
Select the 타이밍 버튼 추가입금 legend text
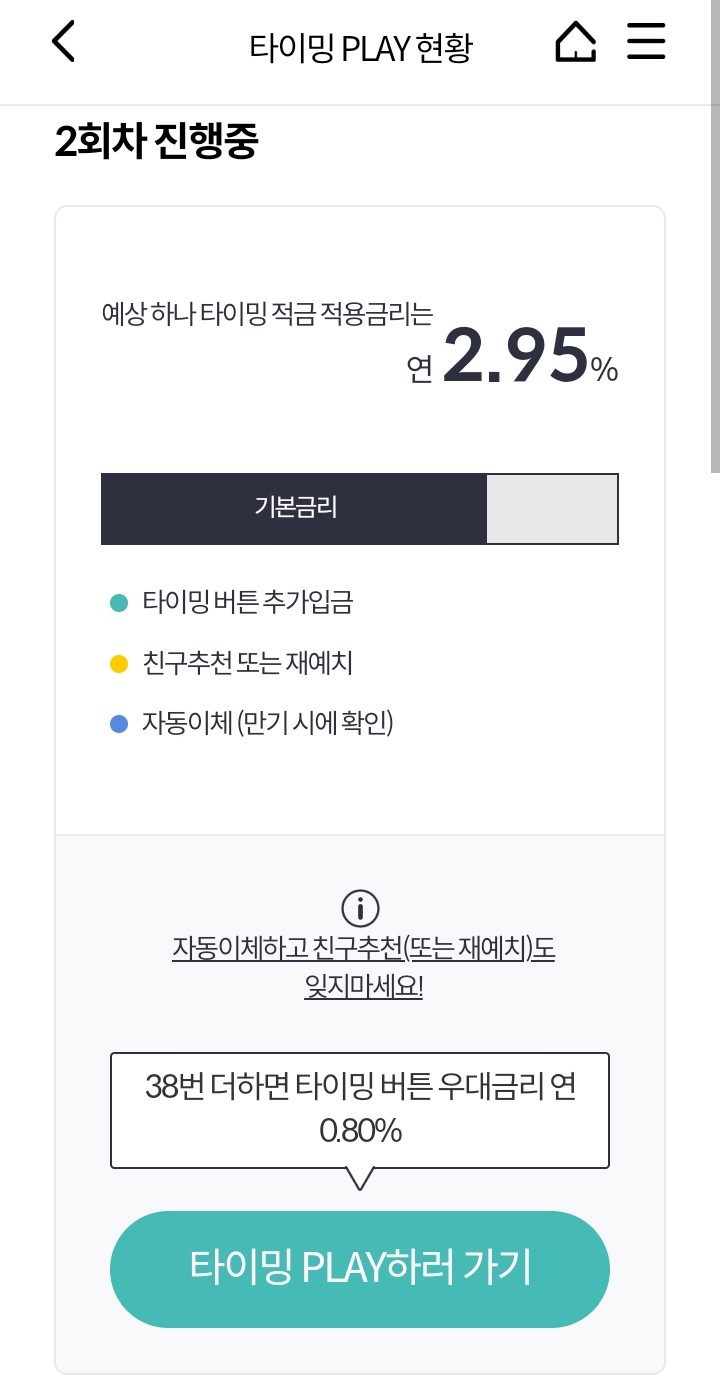point(248,603)
